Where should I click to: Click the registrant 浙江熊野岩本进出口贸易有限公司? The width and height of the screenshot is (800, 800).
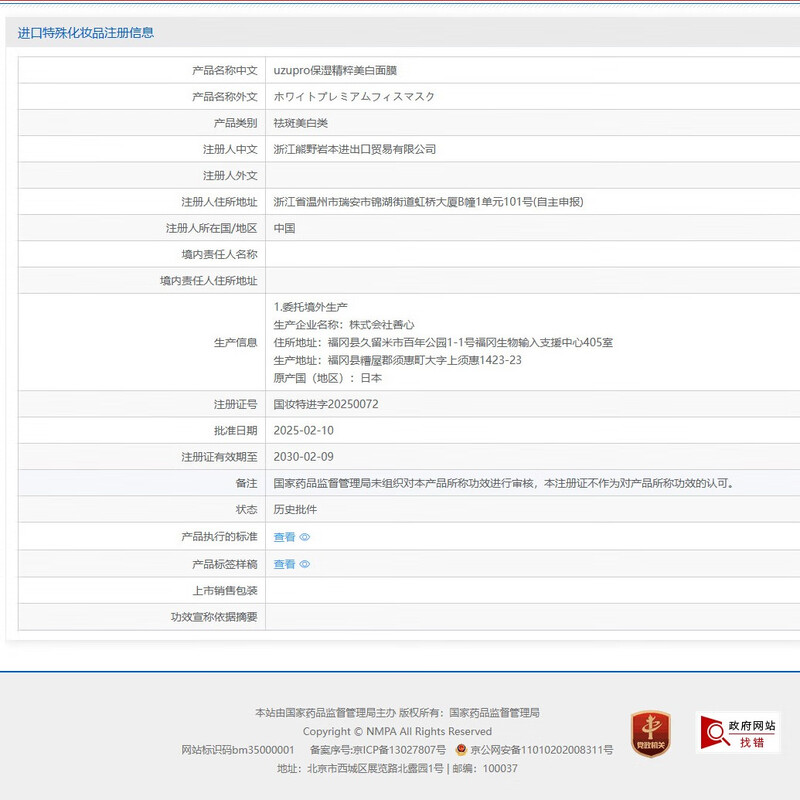pos(355,149)
